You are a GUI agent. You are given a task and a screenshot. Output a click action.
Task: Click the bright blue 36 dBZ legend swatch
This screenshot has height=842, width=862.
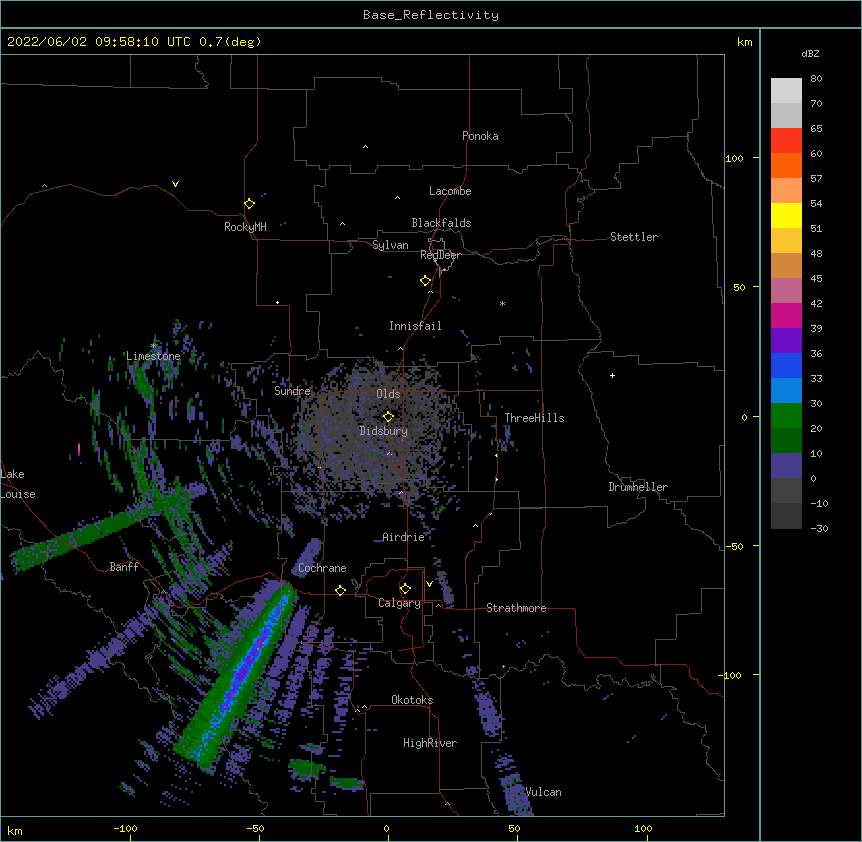(x=786, y=365)
